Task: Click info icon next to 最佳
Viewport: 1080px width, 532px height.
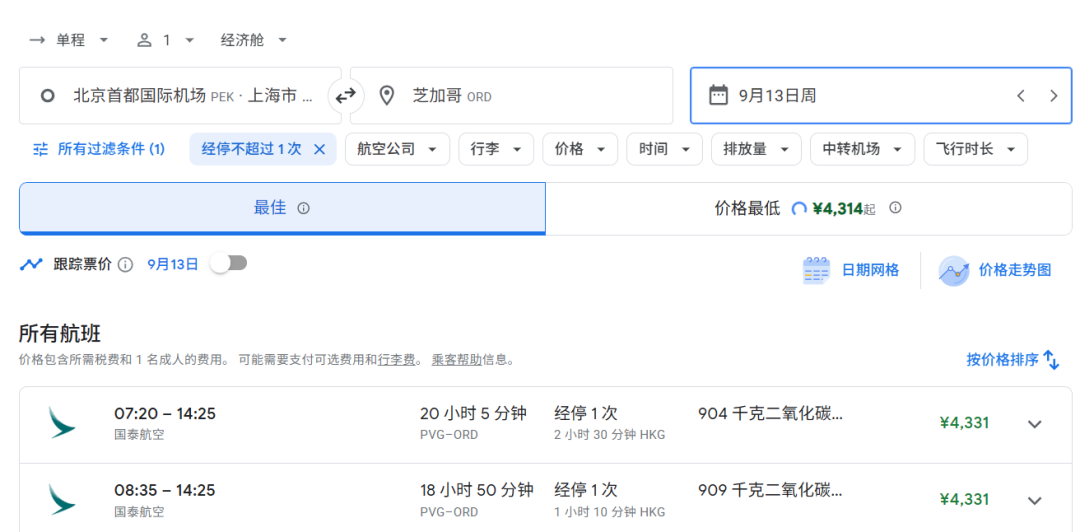Action: pyautogui.click(x=304, y=208)
